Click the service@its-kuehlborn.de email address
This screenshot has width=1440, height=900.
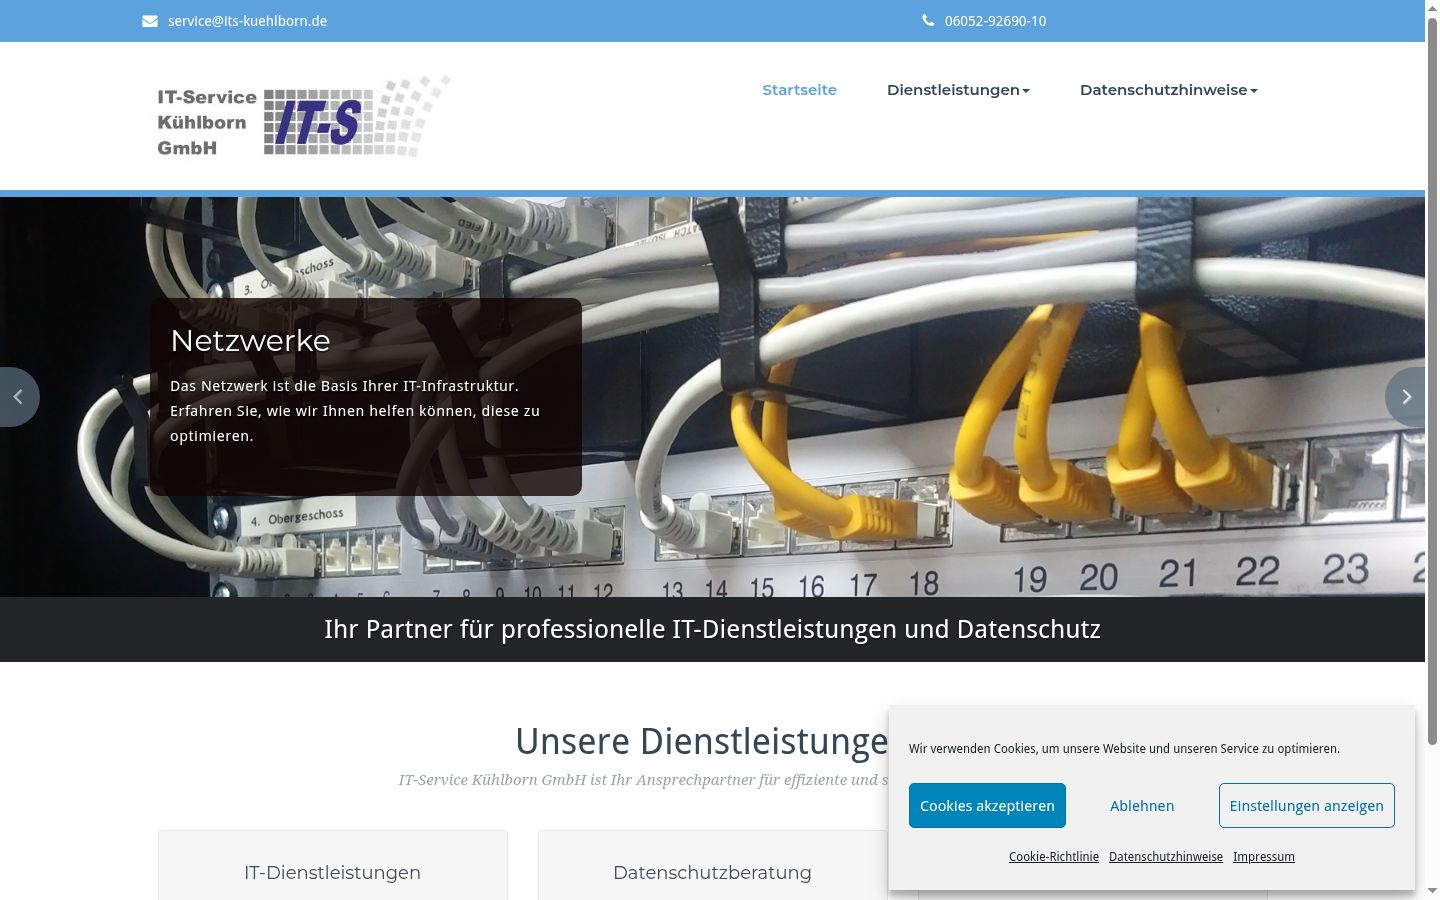click(x=247, y=21)
